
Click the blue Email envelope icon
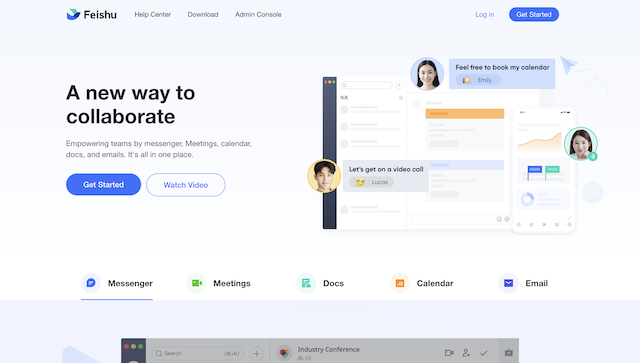coord(509,283)
